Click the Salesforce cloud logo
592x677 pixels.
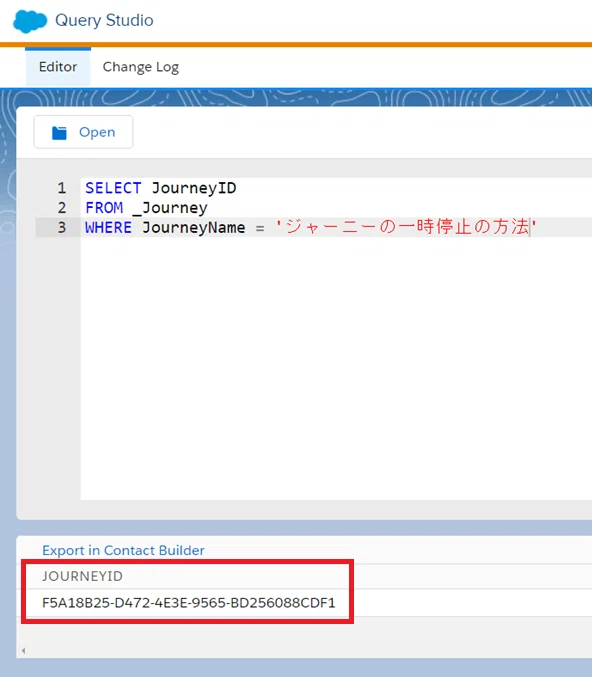30,21
